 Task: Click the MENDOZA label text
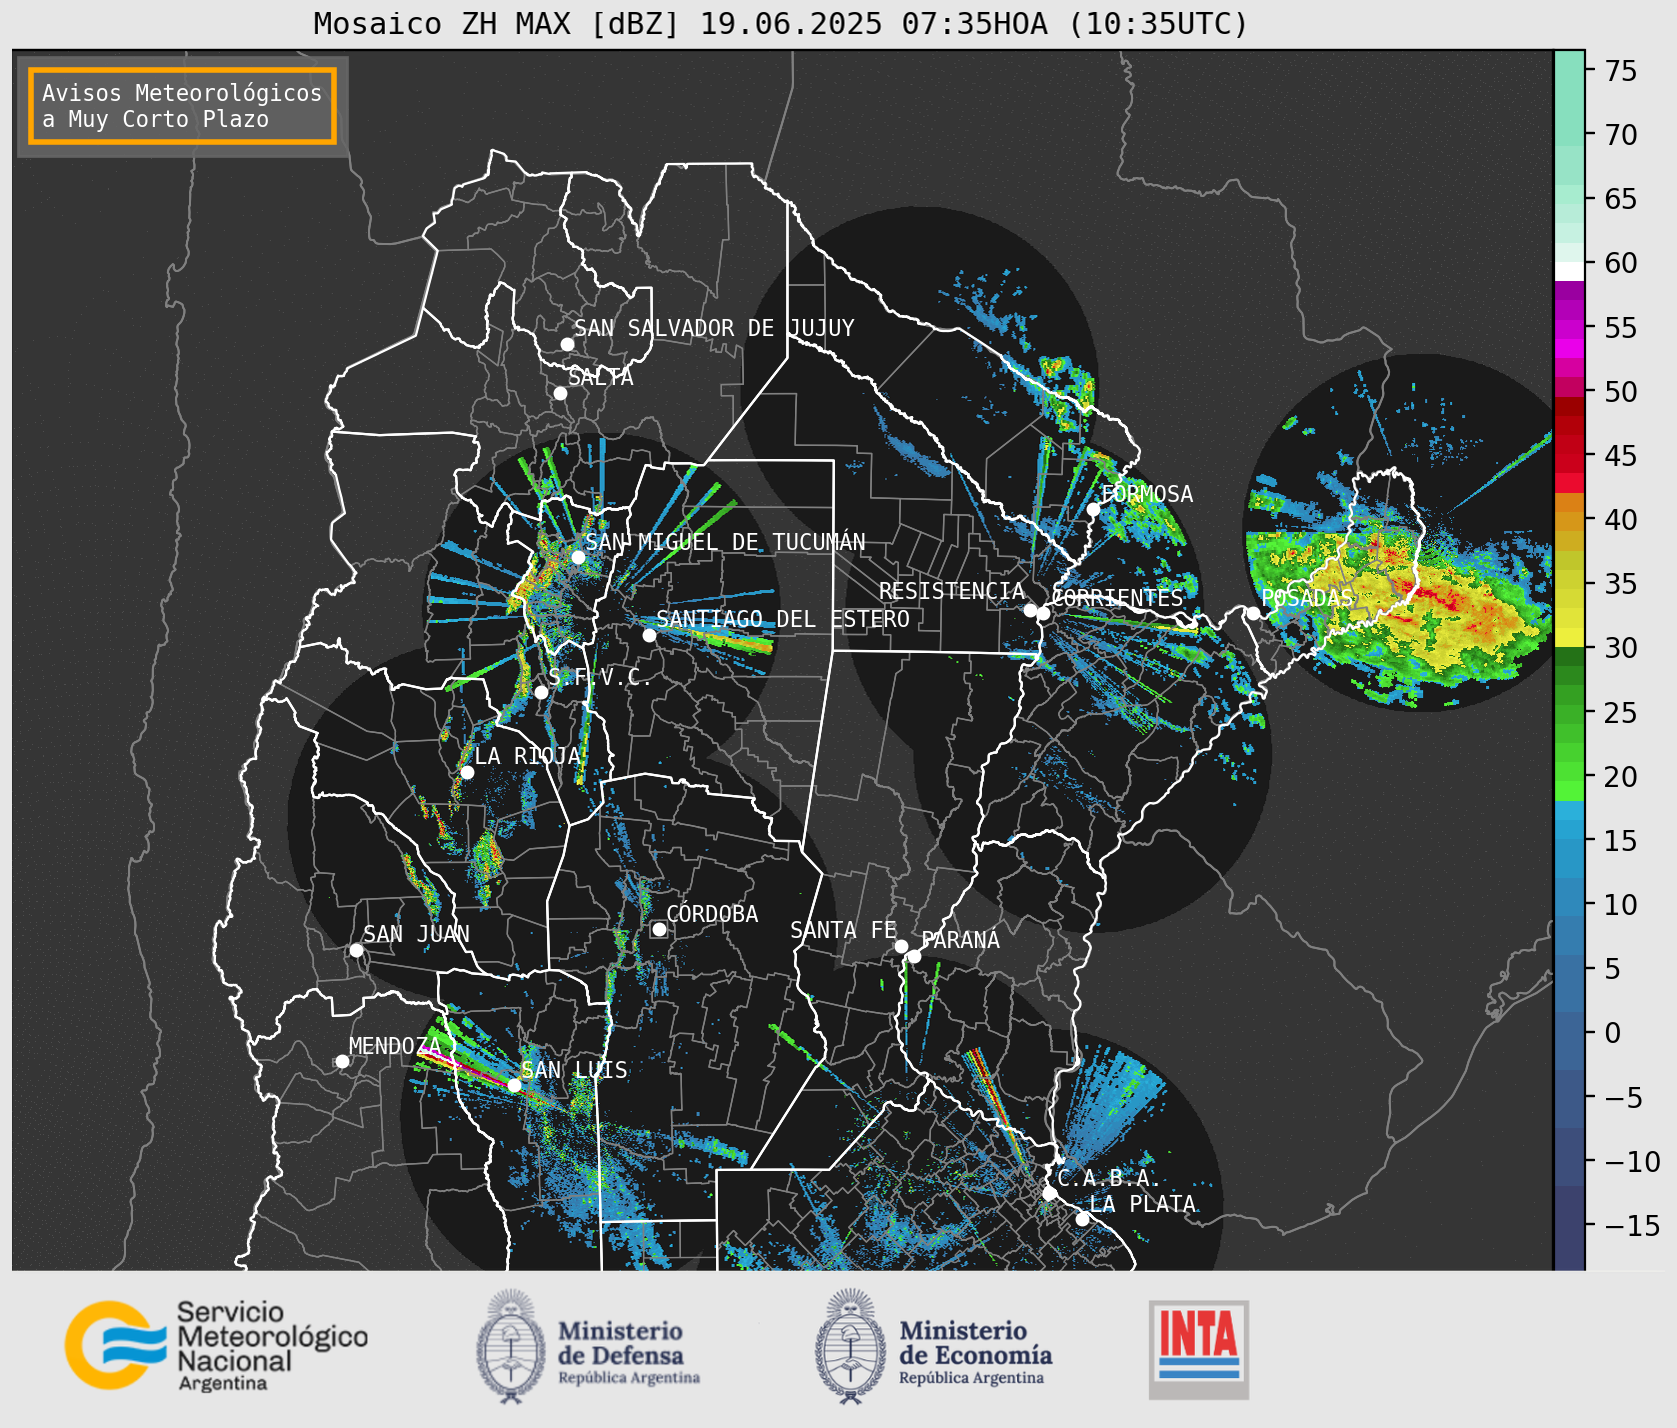(395, 1046)
